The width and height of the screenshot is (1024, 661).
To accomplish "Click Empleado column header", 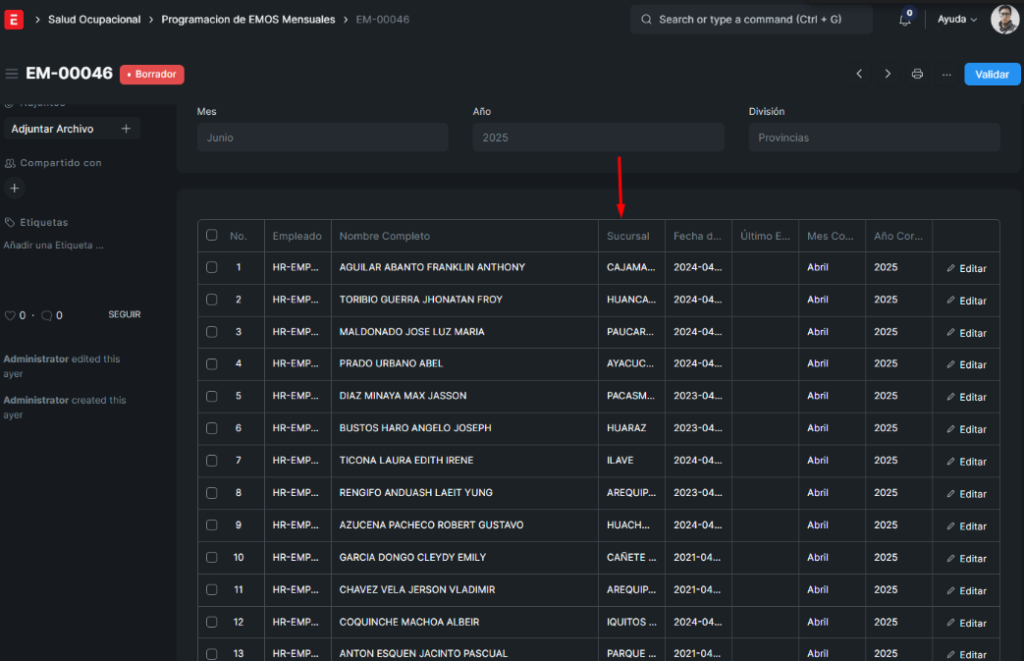I will click(297, 236).
